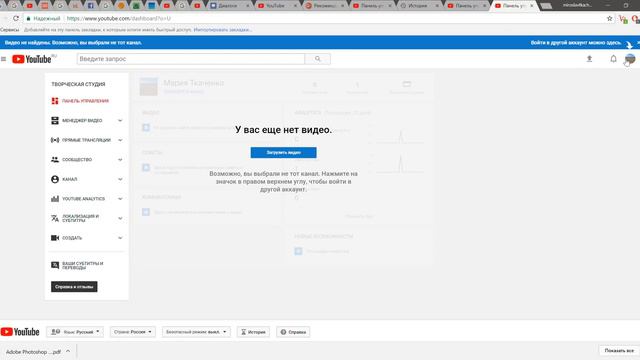Open Сервисы in bookmarks bar
The height and width of the screenshot is (360, 640).
(9, 30)
